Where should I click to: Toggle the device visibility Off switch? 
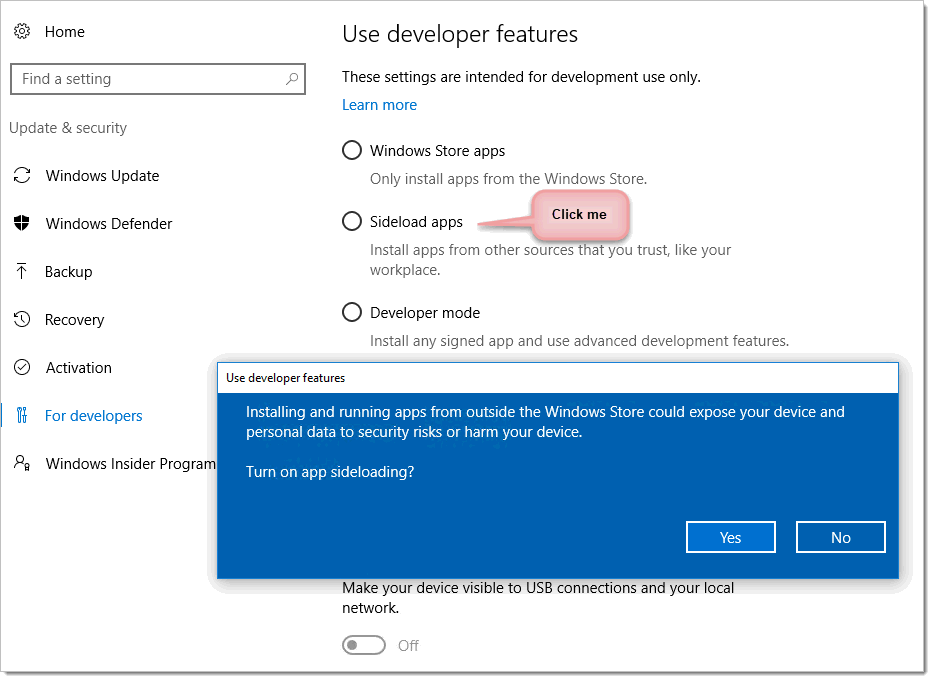tap(364, 646)
